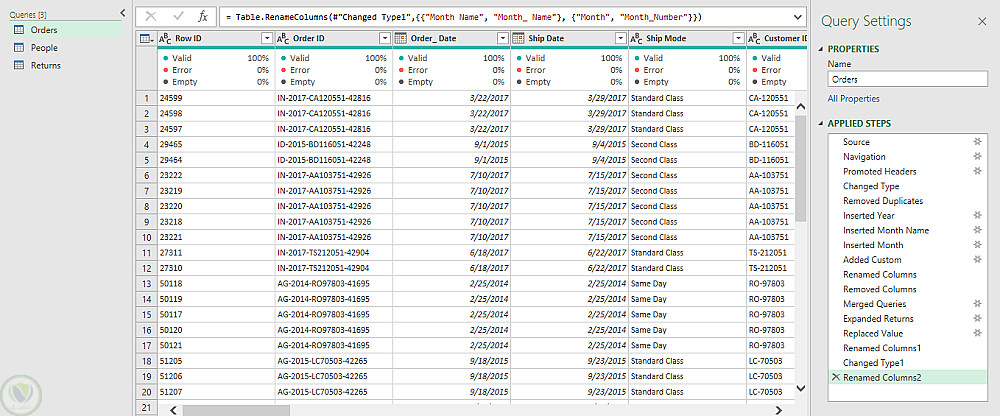Collapse the APPLIED STEPS section
Screen dimensions: 1000x416
point(821,124)
